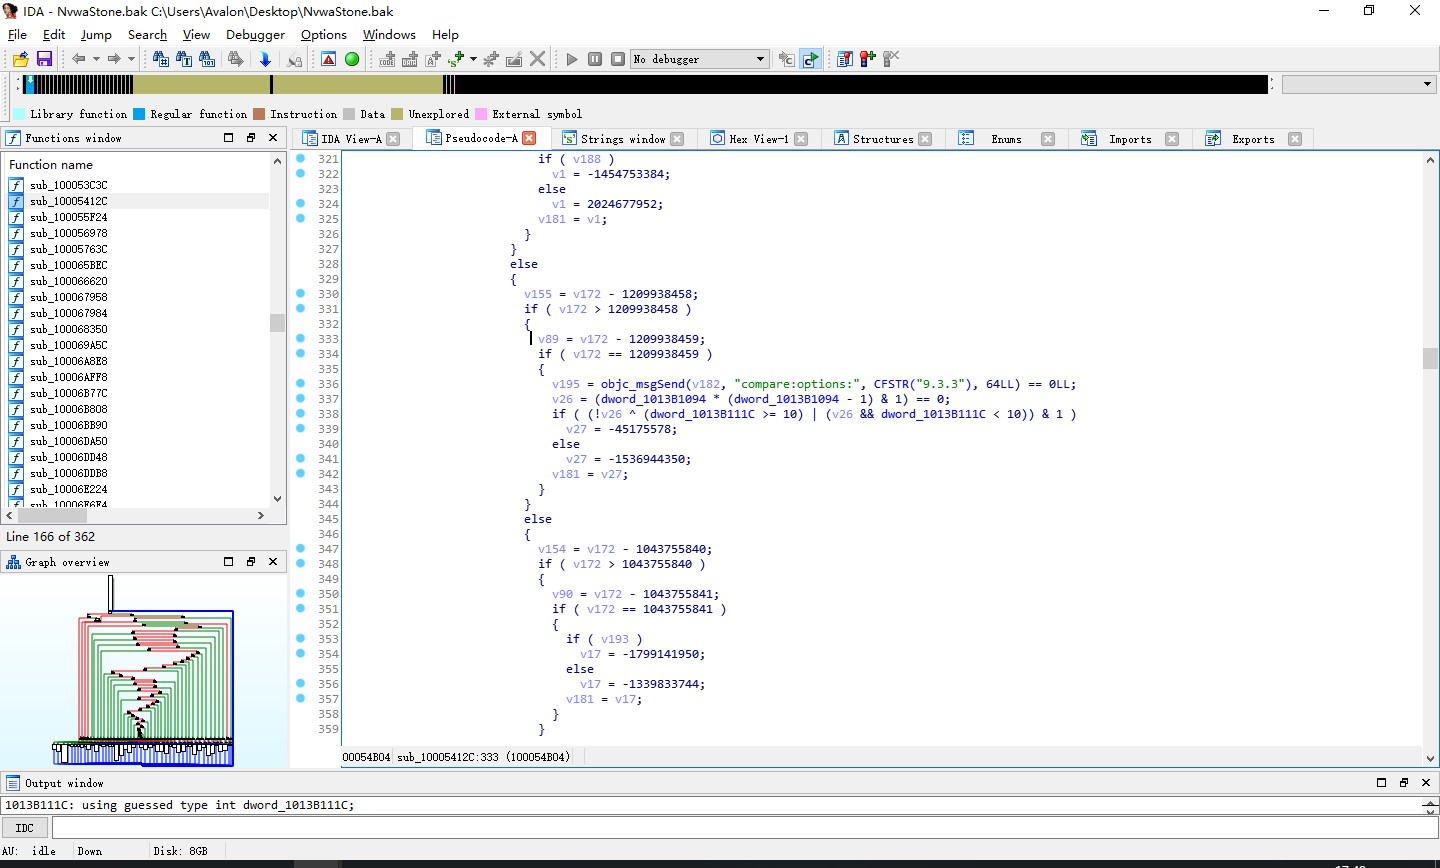Image resolution: width=1440 pixels, height=868 pixels.
Task: Click the Save database floppy icon
Action: [x=44, y=59]
